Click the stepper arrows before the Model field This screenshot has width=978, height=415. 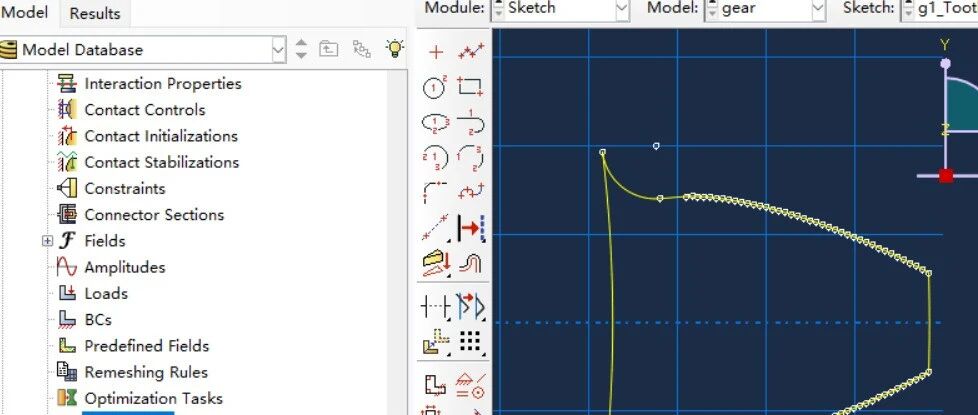point(712,9)
